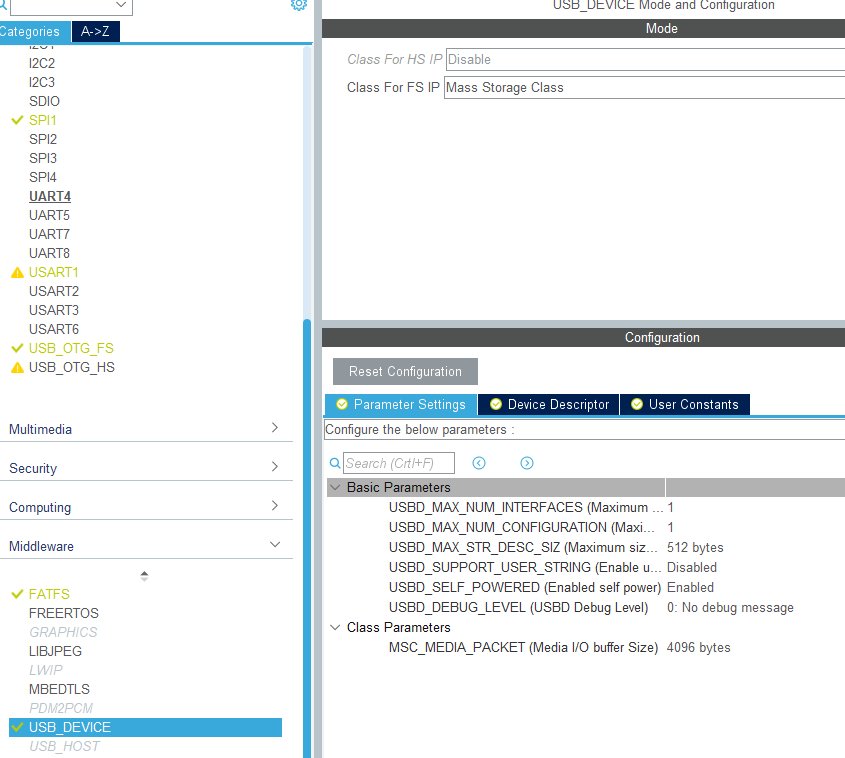Collapse the Basic Parameters group
This screenshot has height=758, width=845.
[x=335, y=488]
